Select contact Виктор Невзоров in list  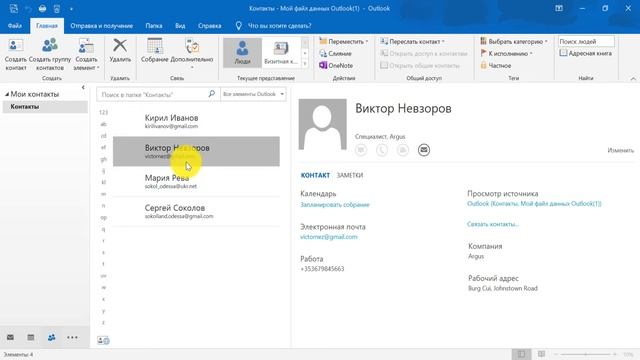(x=196, y=151)
